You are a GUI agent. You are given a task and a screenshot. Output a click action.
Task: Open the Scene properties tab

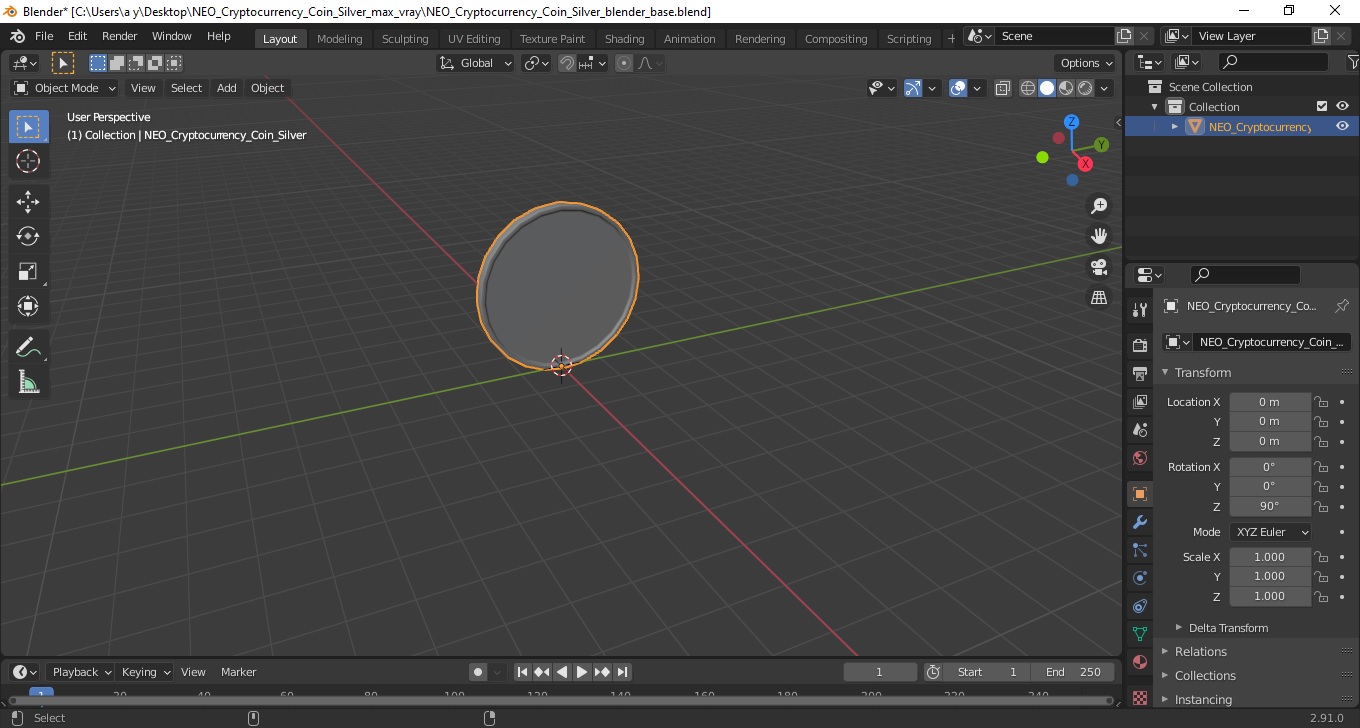pos(1139,430)
